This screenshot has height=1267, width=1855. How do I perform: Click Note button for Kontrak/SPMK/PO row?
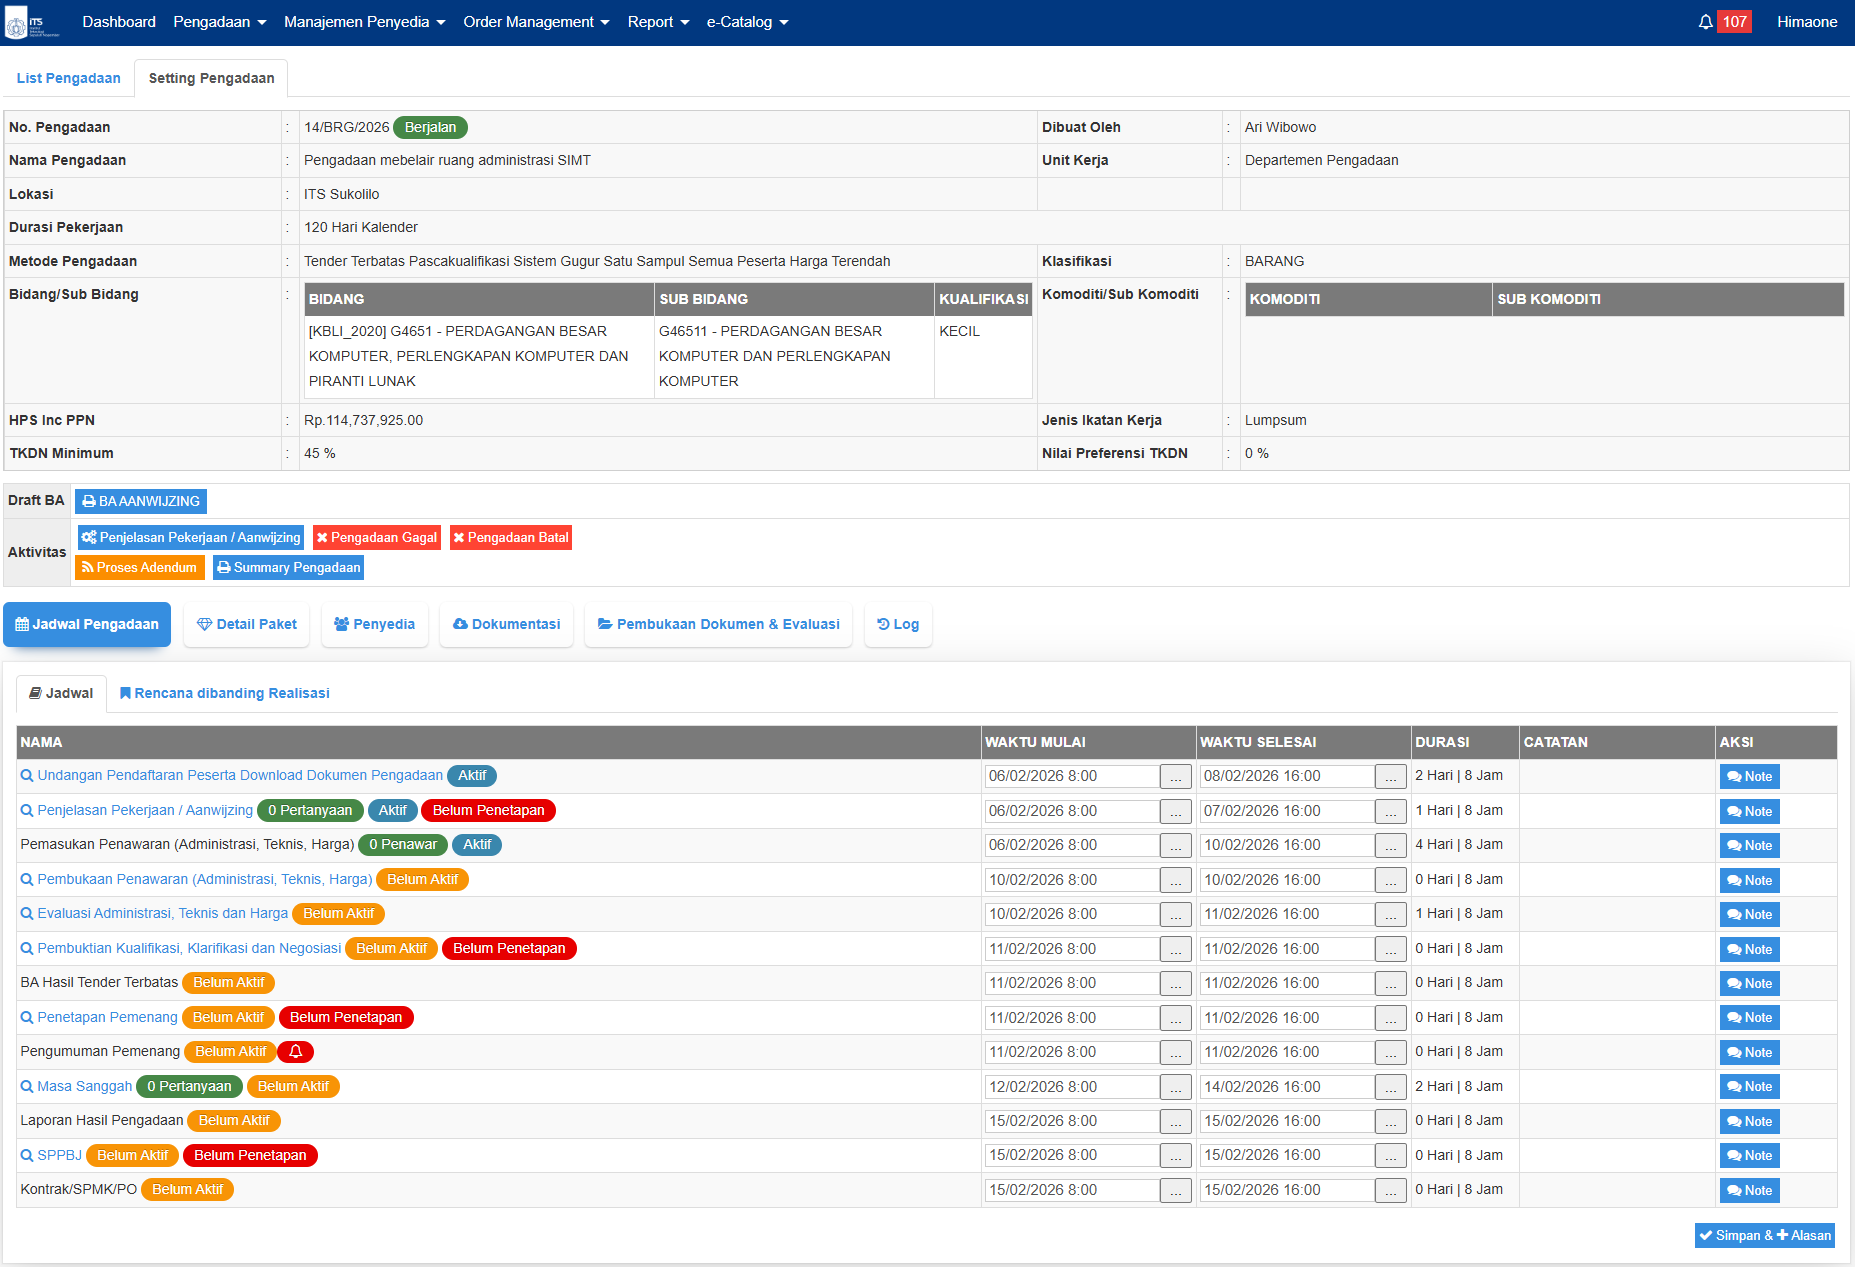1749,1191
